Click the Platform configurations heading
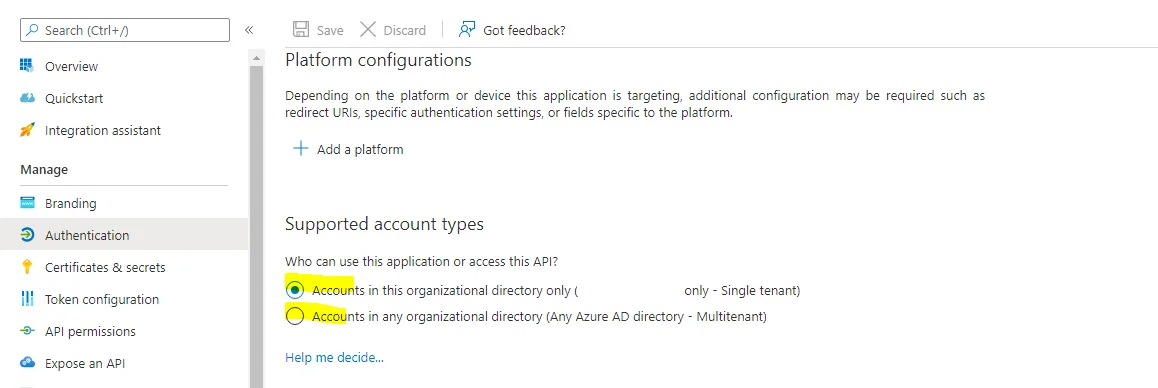Image resolution: width=1158 pixels, height=388 pixels. coord(378,60)
